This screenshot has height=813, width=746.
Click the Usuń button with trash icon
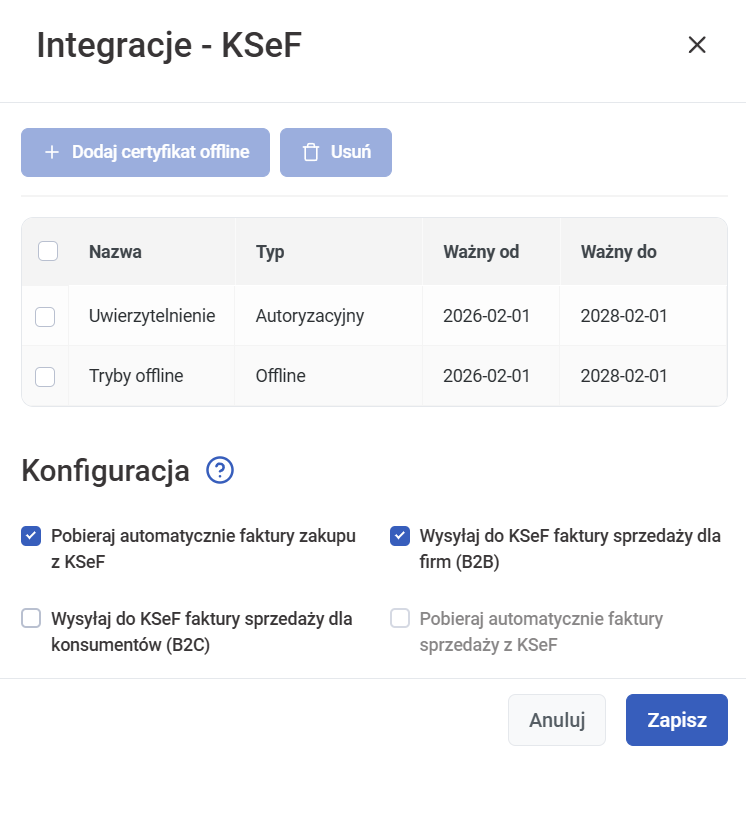336,152
